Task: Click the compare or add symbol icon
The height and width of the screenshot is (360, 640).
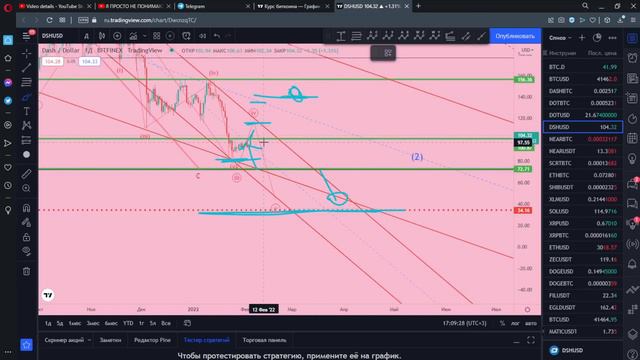Action: coord(117,36)
